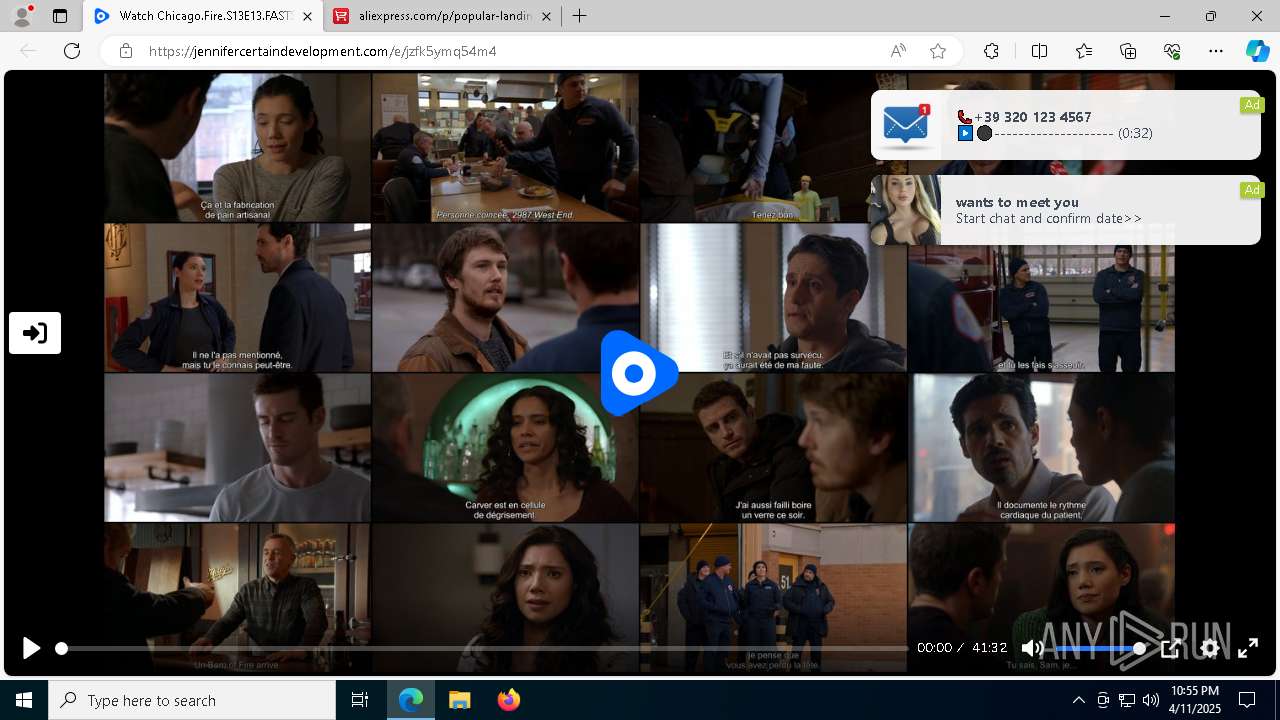This screenshot has height=720, width=1280.
Task: Open Edge Settings and more menu
Action: tap(1216, 51)
